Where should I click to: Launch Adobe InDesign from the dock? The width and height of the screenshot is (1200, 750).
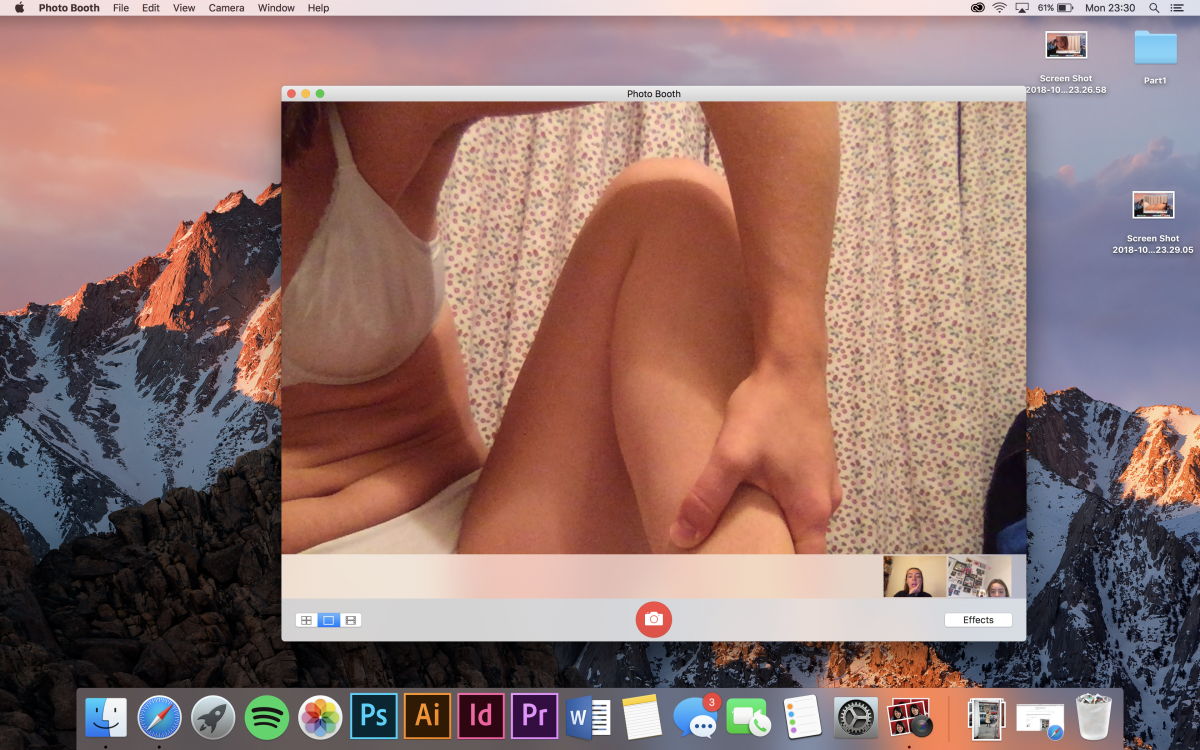481,717
